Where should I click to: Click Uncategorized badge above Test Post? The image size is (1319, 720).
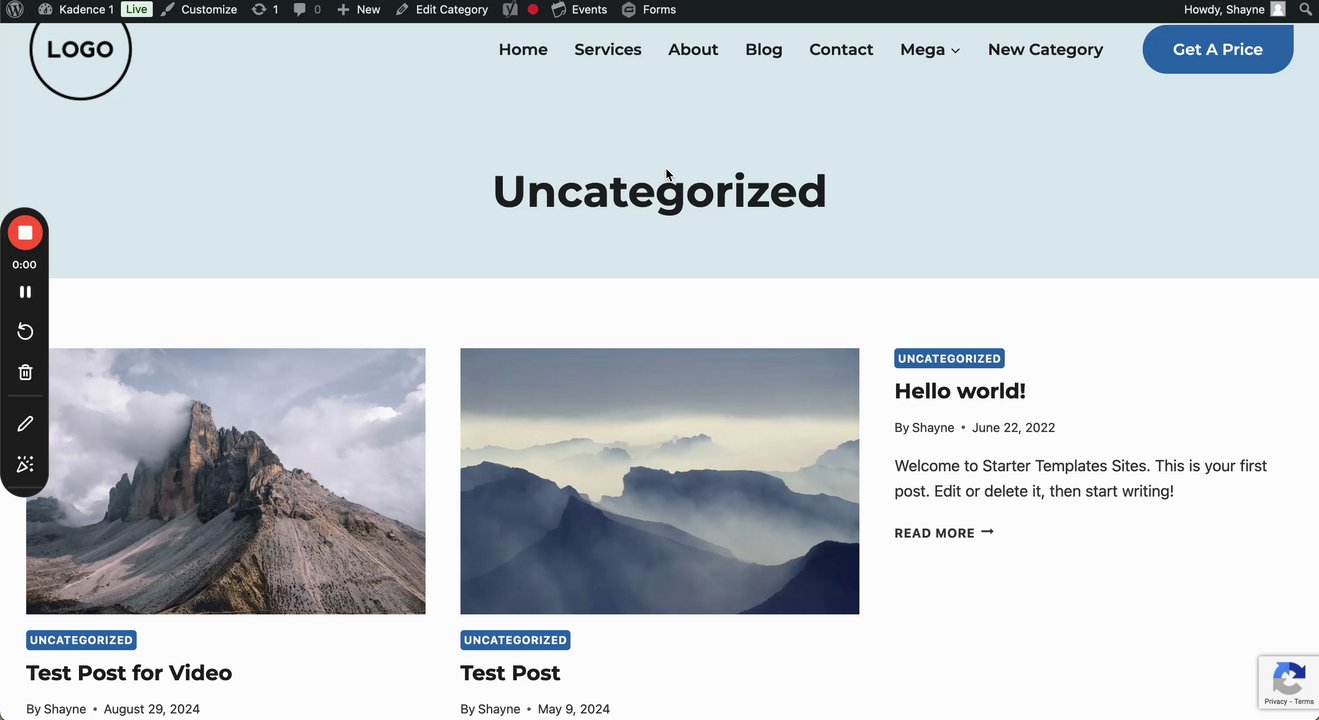[x=515, y=640]
